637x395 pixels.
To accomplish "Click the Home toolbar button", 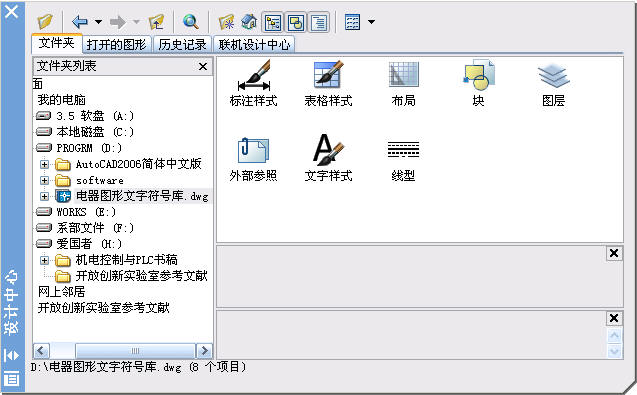I will [x=249, y=22].
